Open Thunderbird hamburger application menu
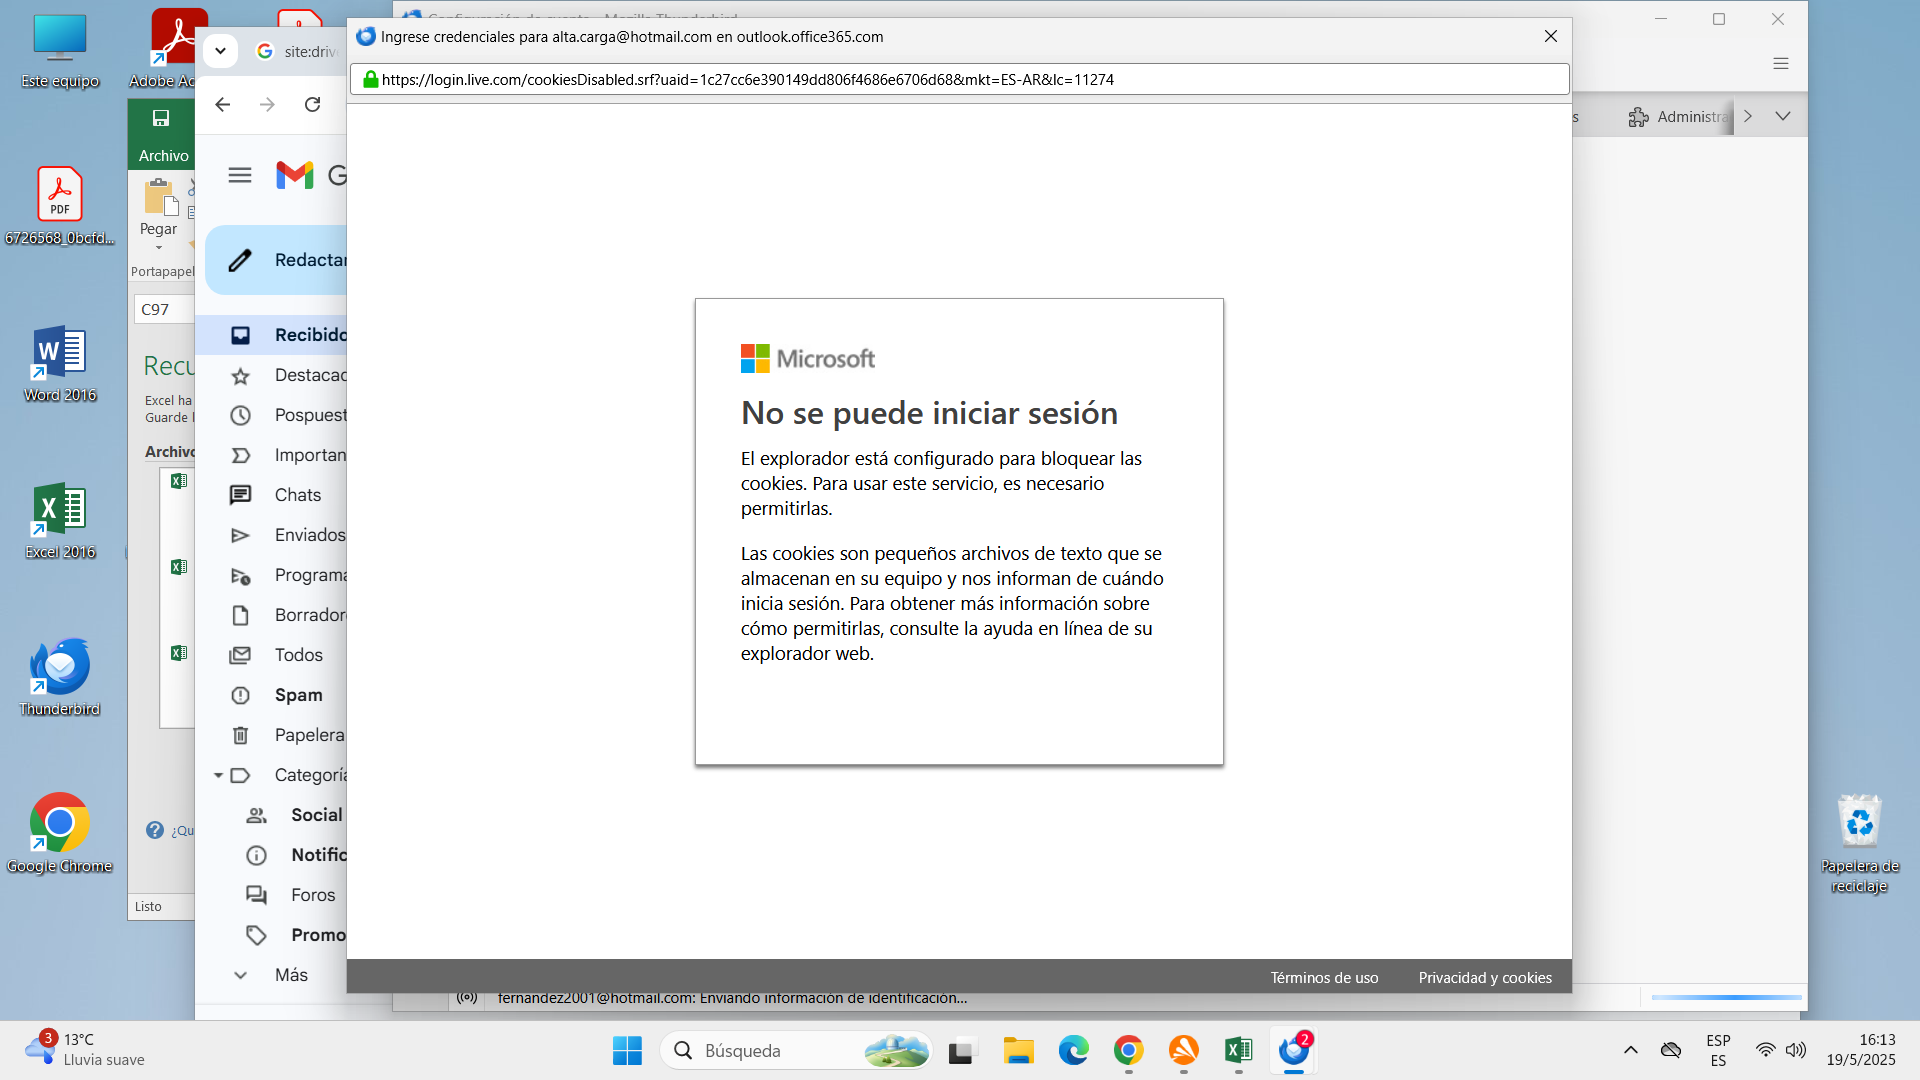The width and height of the screenshot is (1920, 1080). [1780, 63]
